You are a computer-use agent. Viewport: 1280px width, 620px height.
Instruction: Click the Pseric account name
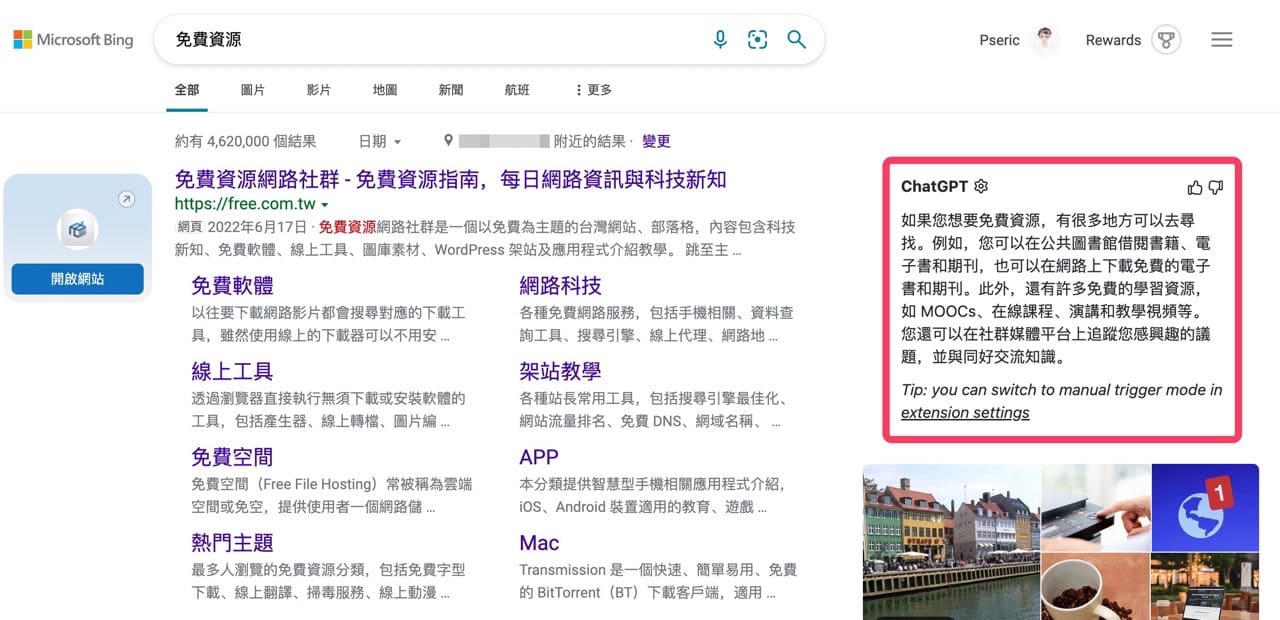(1000, 40)
